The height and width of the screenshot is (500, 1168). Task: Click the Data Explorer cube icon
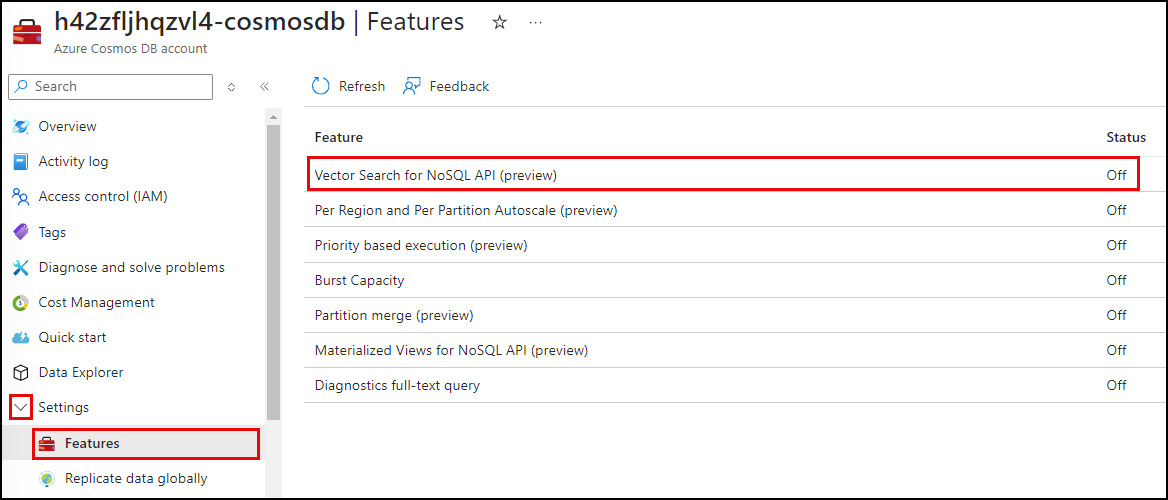[21, 373]
